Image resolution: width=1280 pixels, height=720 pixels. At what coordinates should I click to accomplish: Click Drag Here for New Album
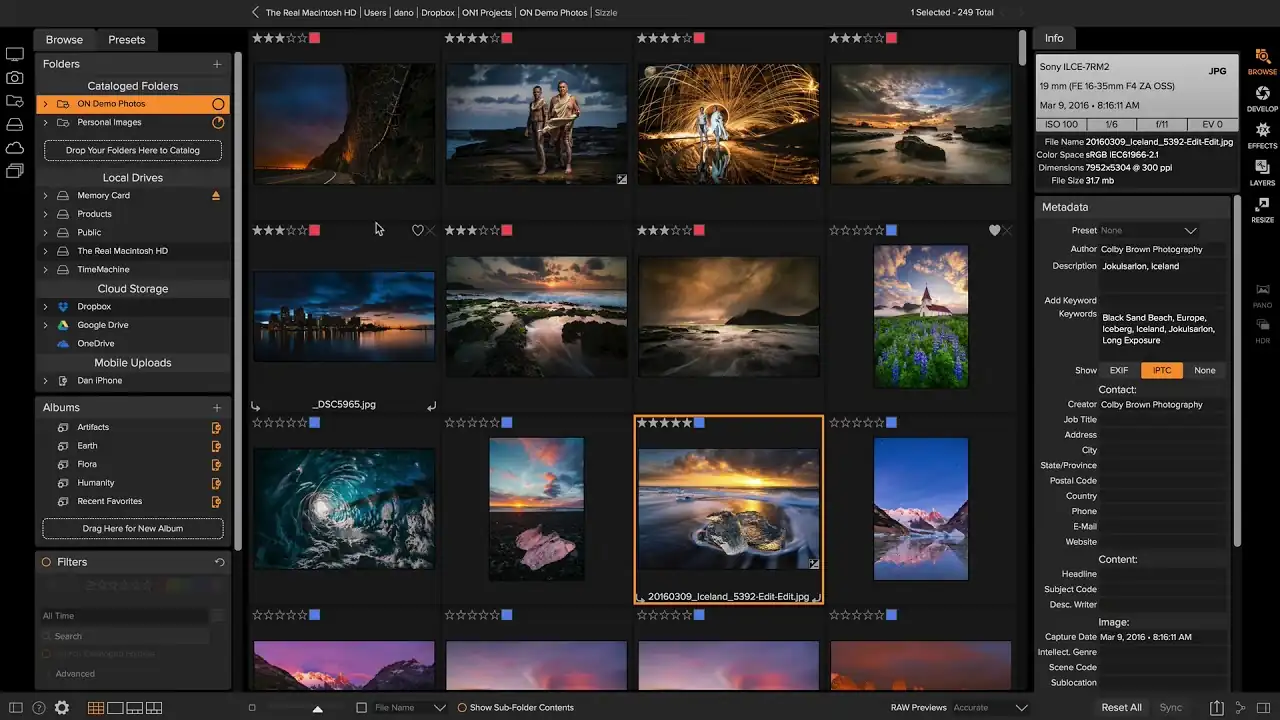pyautogui.click(x=133, y=528)
